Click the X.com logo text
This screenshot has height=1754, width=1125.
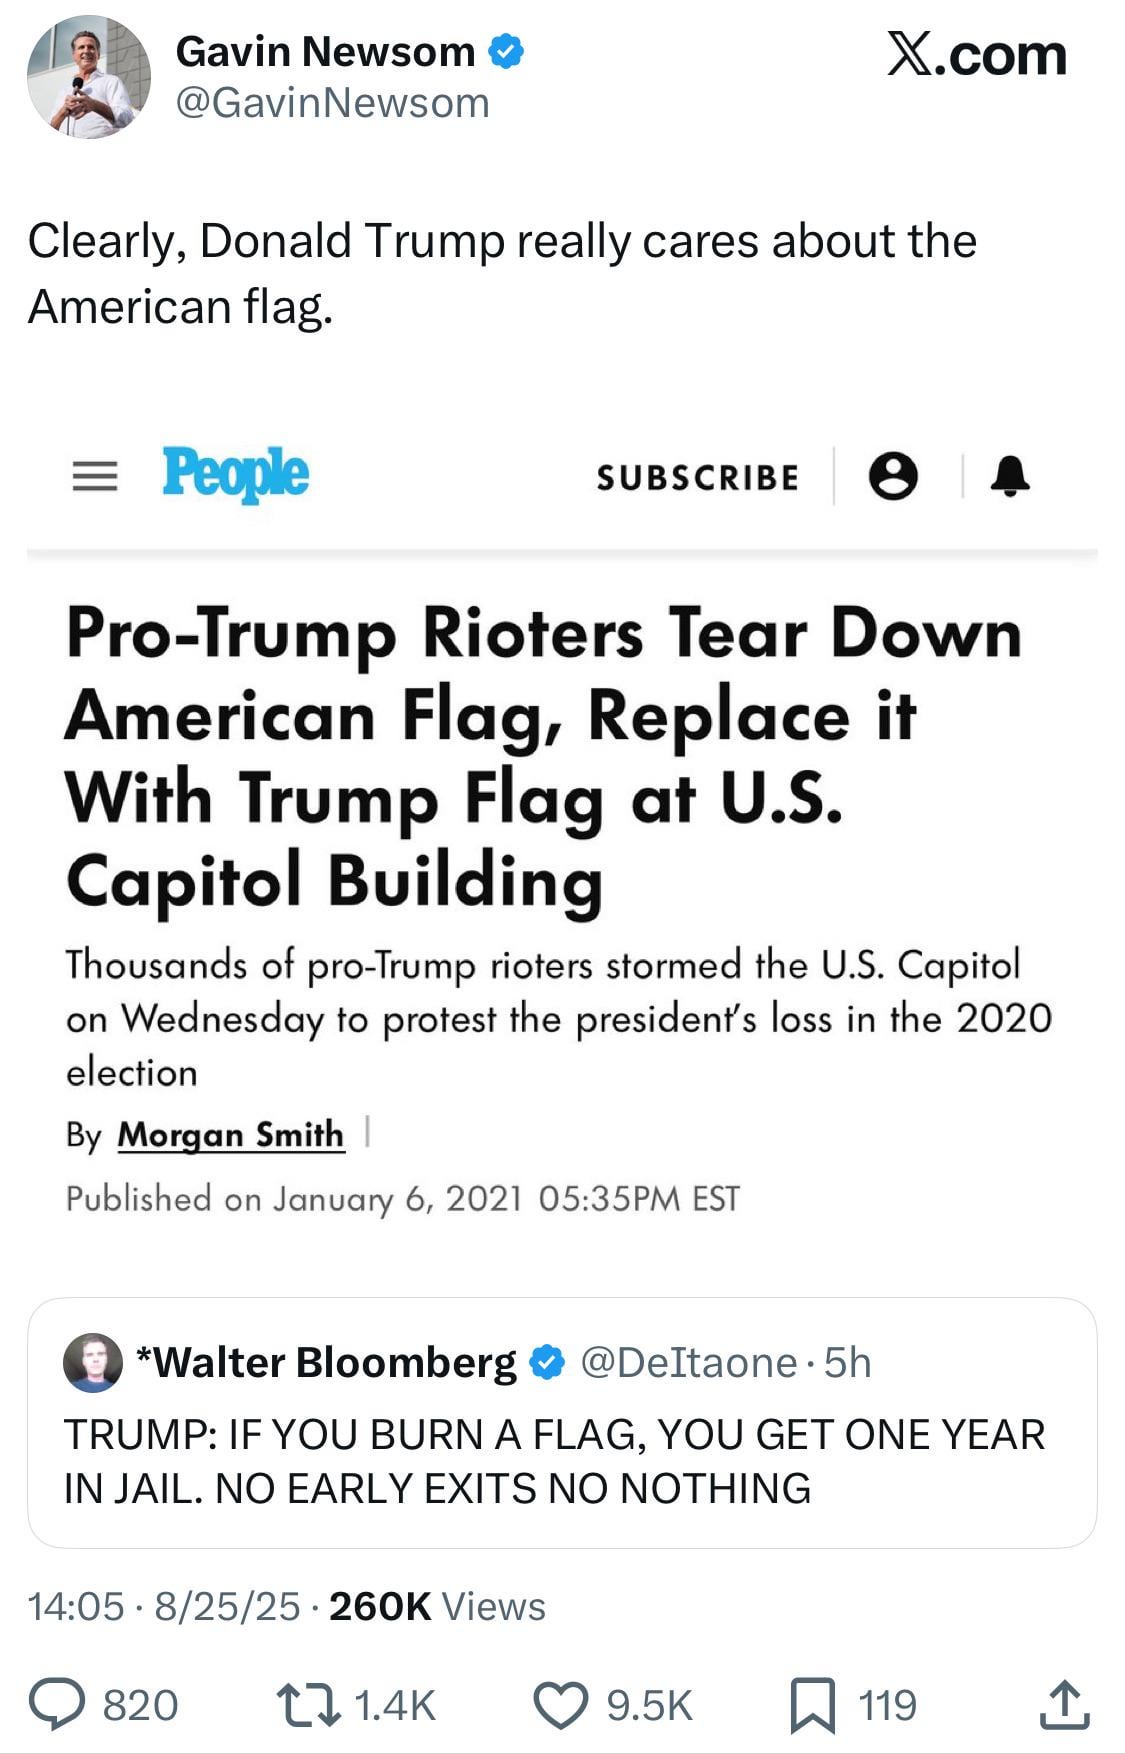click(977, 54)
